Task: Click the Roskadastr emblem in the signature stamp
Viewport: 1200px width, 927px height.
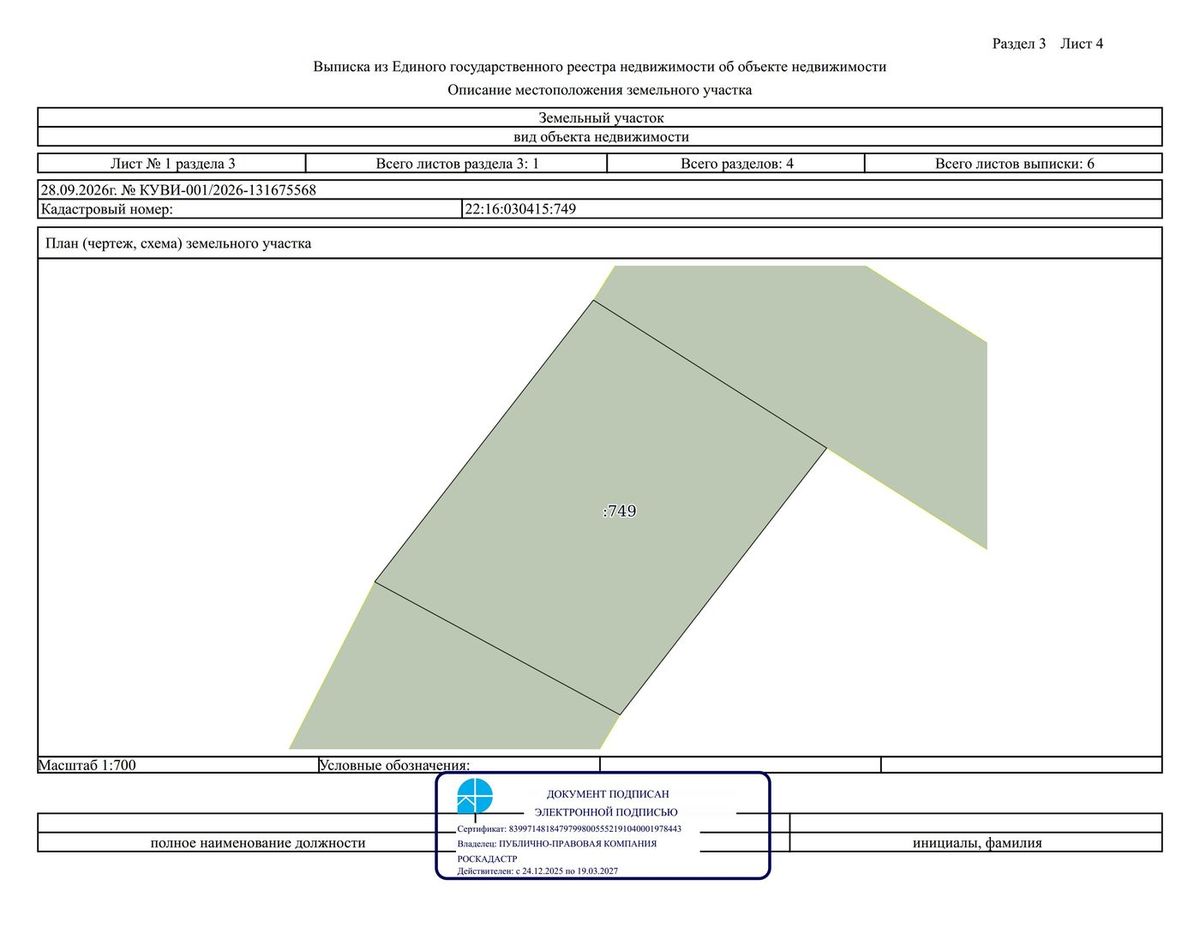Action: (475, 797)
